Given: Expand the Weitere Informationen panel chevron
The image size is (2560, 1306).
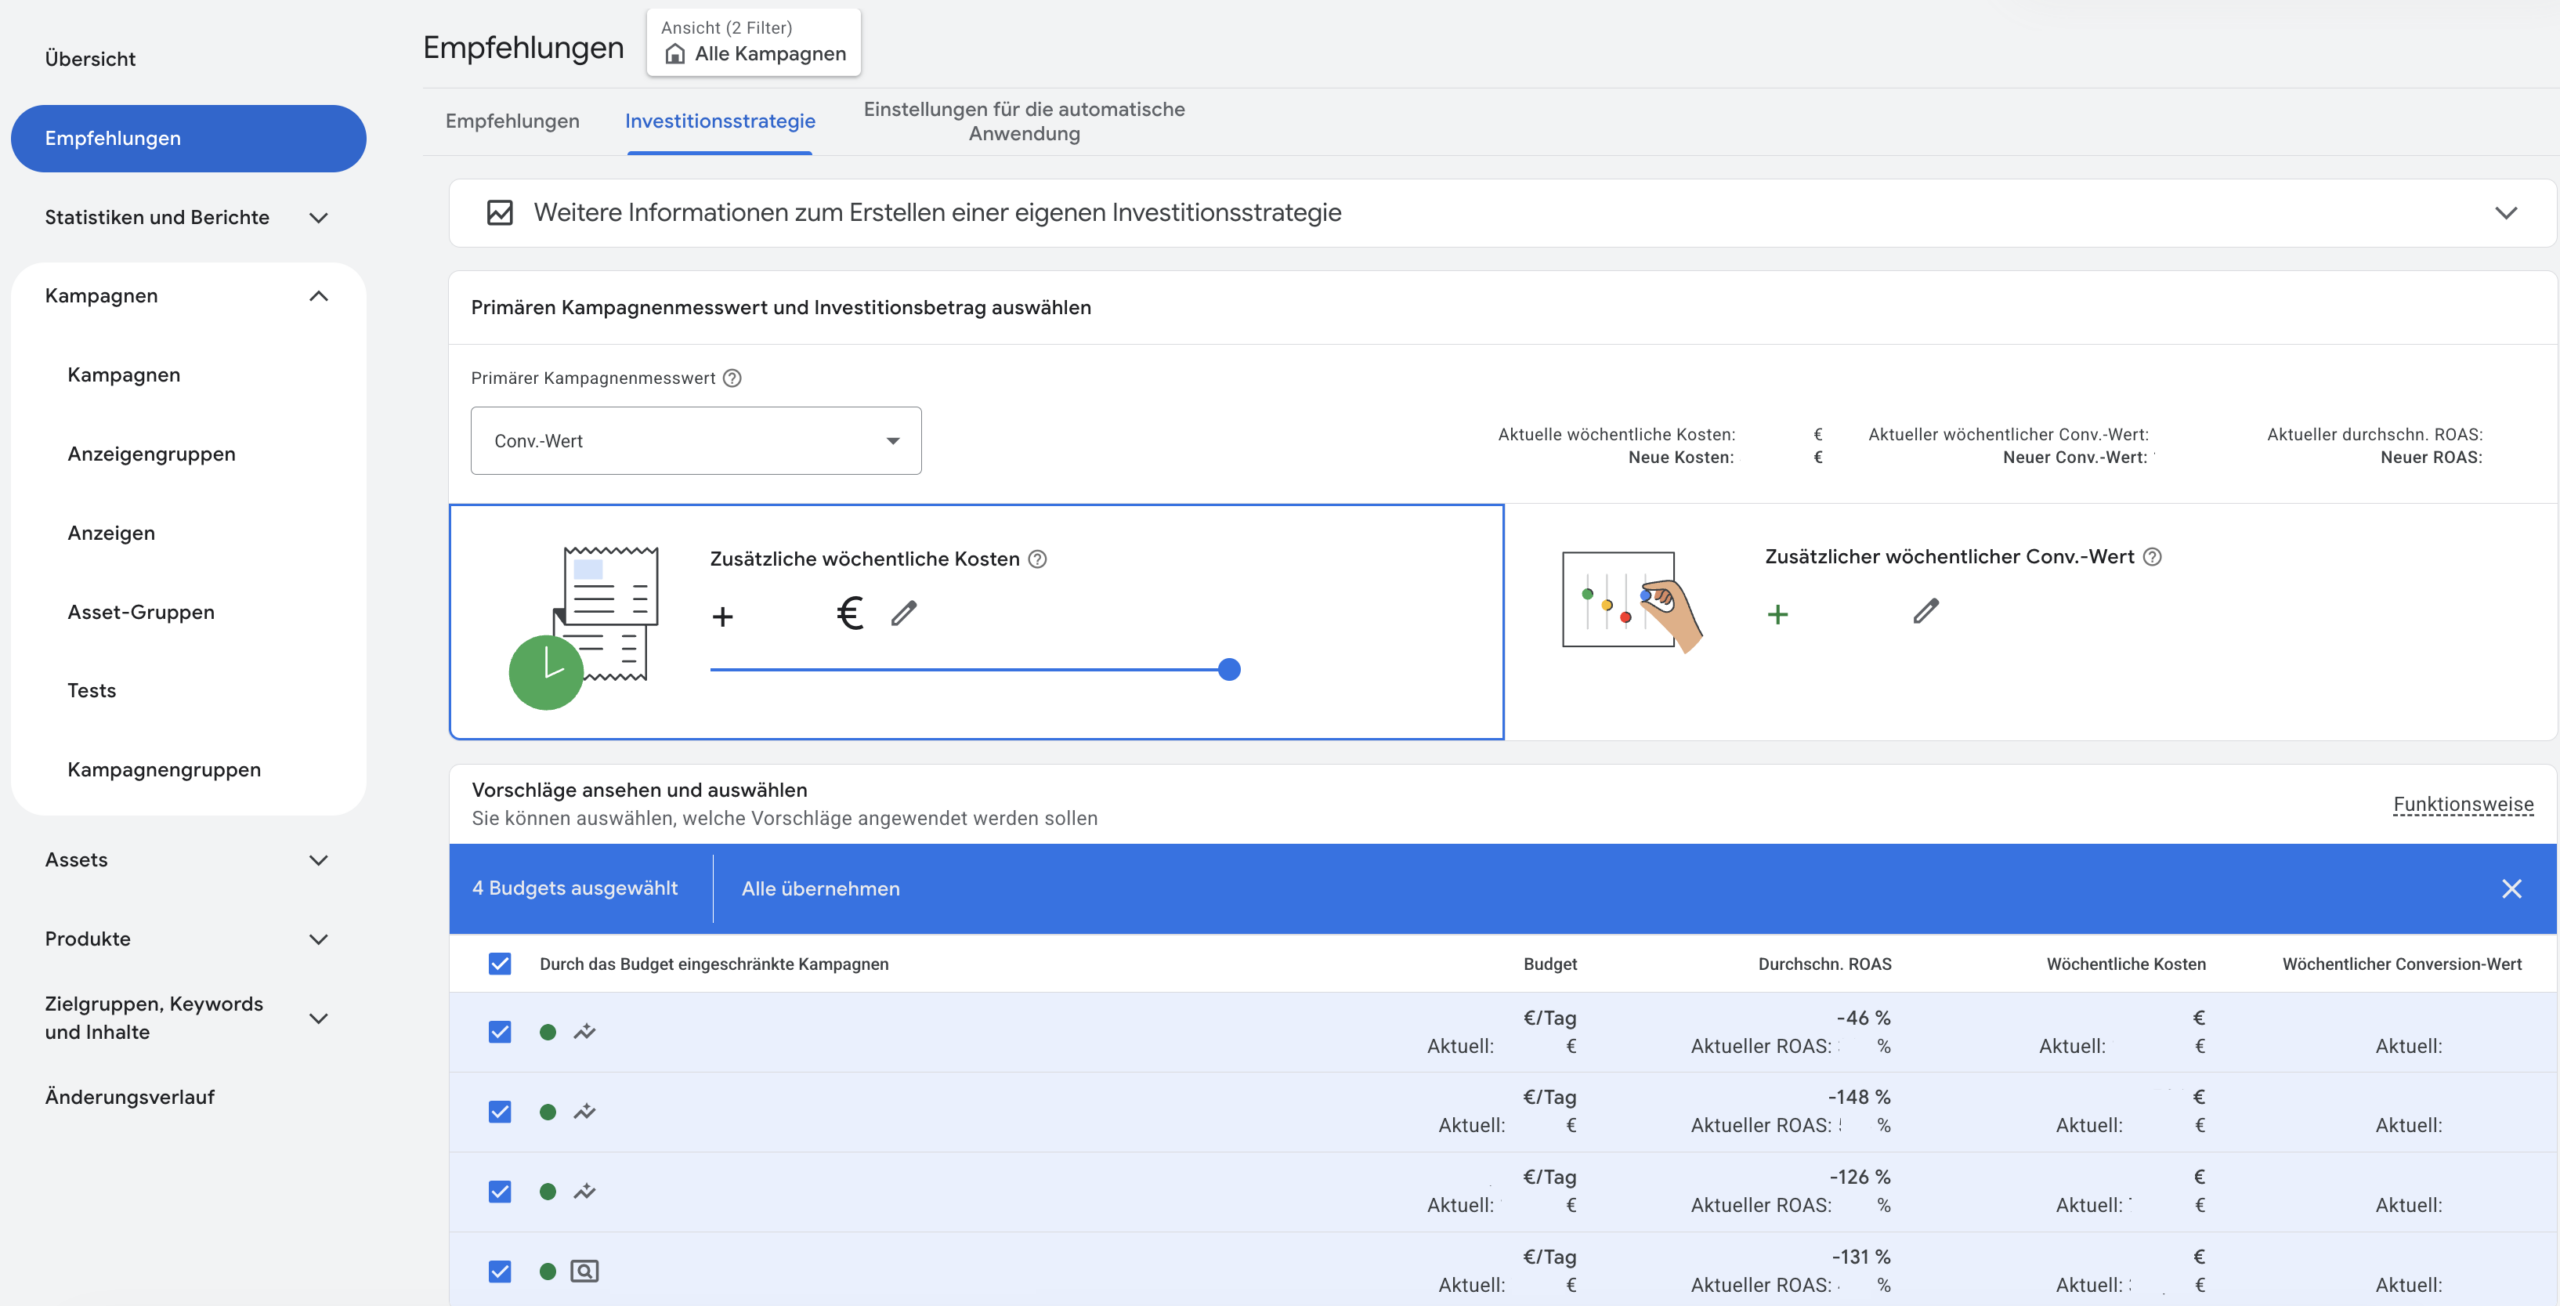Looking at the screenshot, I should tap(2505, 213).
